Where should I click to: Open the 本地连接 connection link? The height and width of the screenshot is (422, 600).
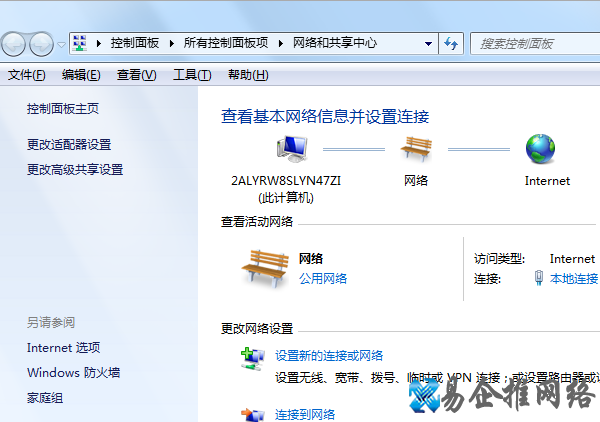click(574, 279)
